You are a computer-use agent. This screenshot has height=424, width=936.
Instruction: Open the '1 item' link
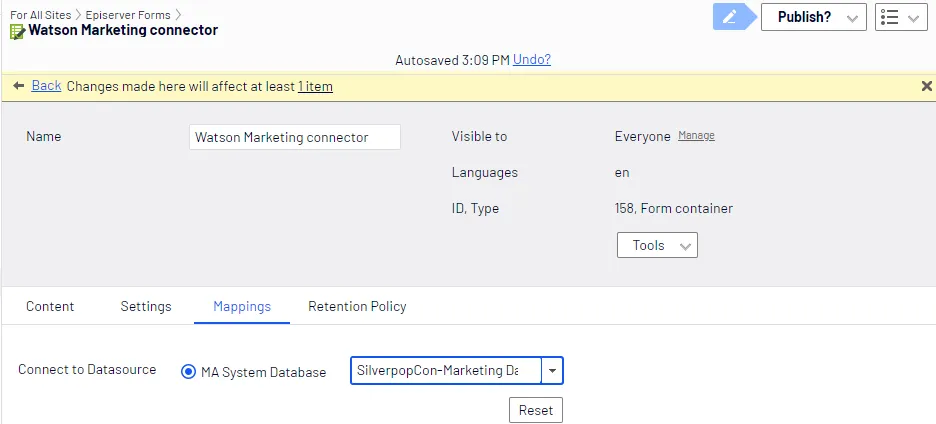click(315, 87)
